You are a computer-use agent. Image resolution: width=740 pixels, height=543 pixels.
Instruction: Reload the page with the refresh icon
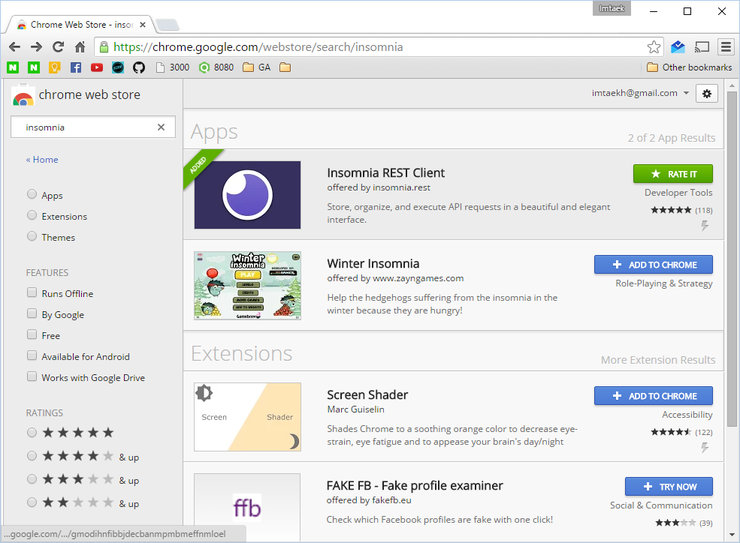(58, 47)
